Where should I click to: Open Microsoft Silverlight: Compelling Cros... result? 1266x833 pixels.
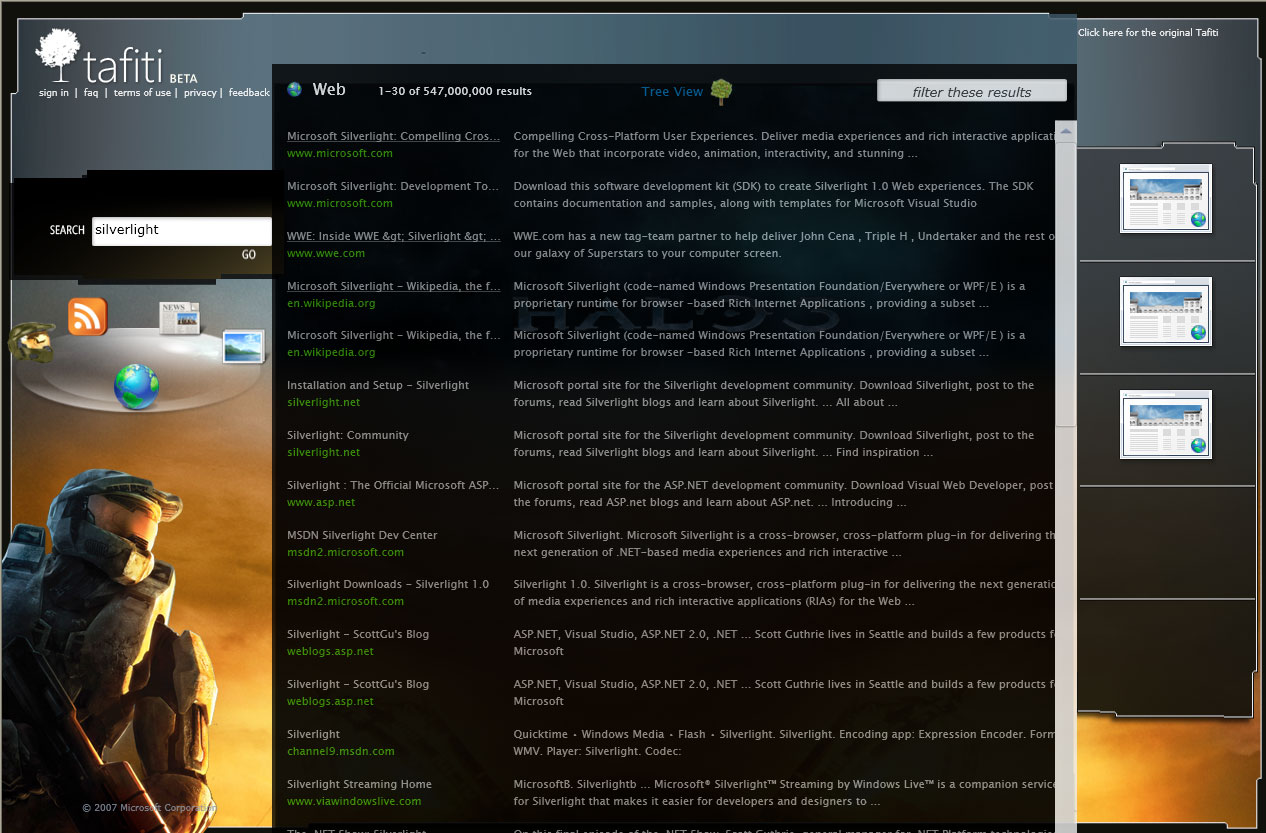pyautogui.click(x=393, y=137)
